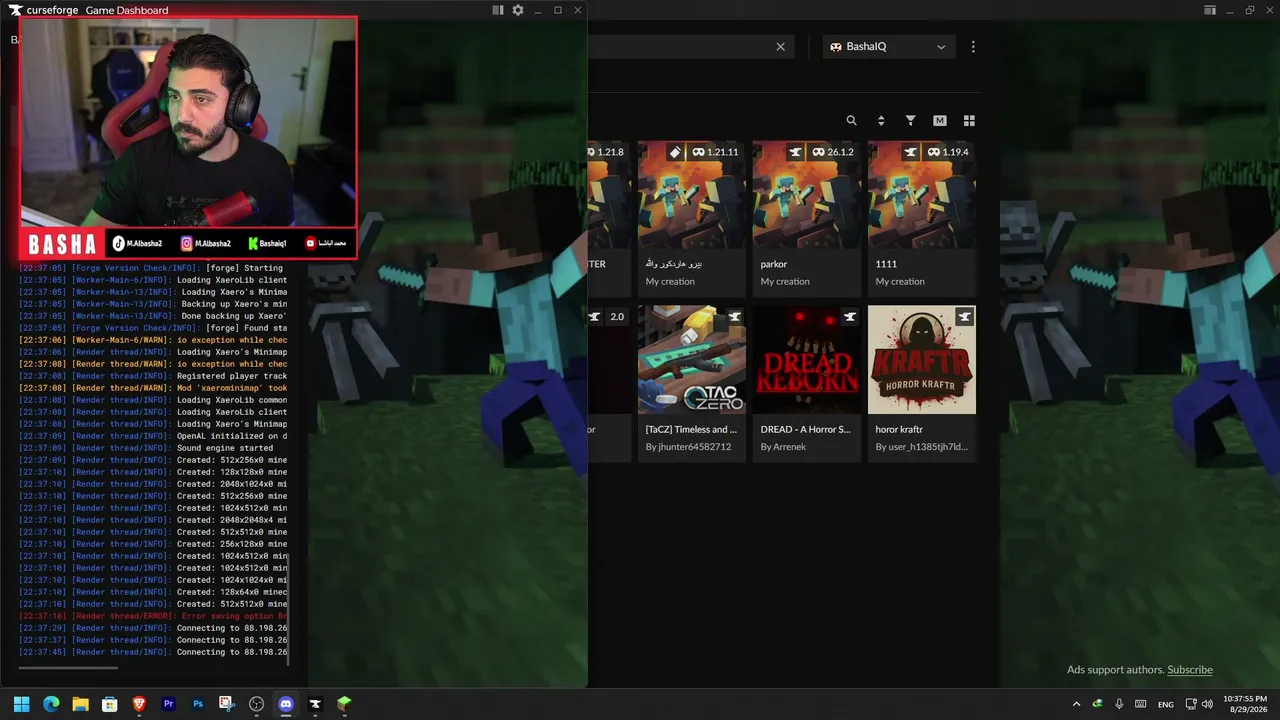Image resolution: width=1280 pixels, height=720 pixels.
Task: Click the 26.1.2 version badge on parkor
Action: point(832,152)
